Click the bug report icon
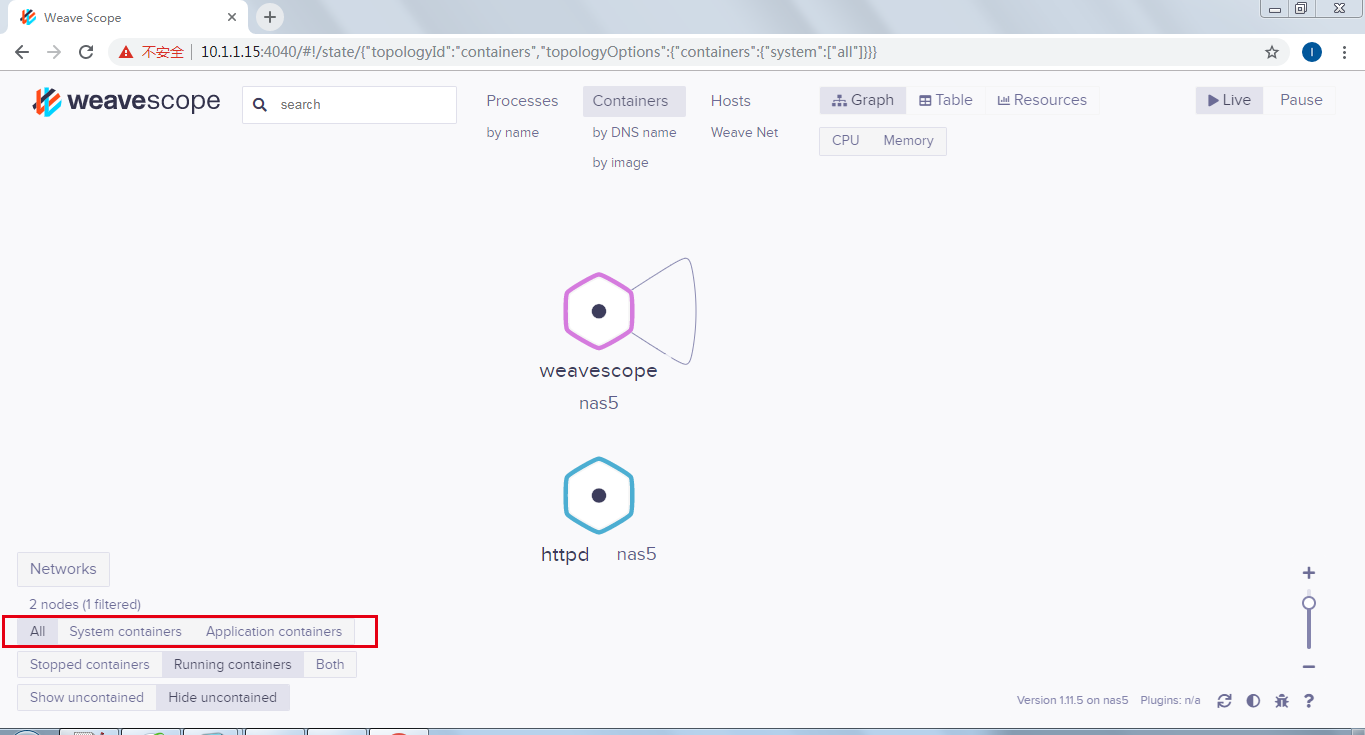This screenshot has height=735, width=1365. [x=1282, y=701]
